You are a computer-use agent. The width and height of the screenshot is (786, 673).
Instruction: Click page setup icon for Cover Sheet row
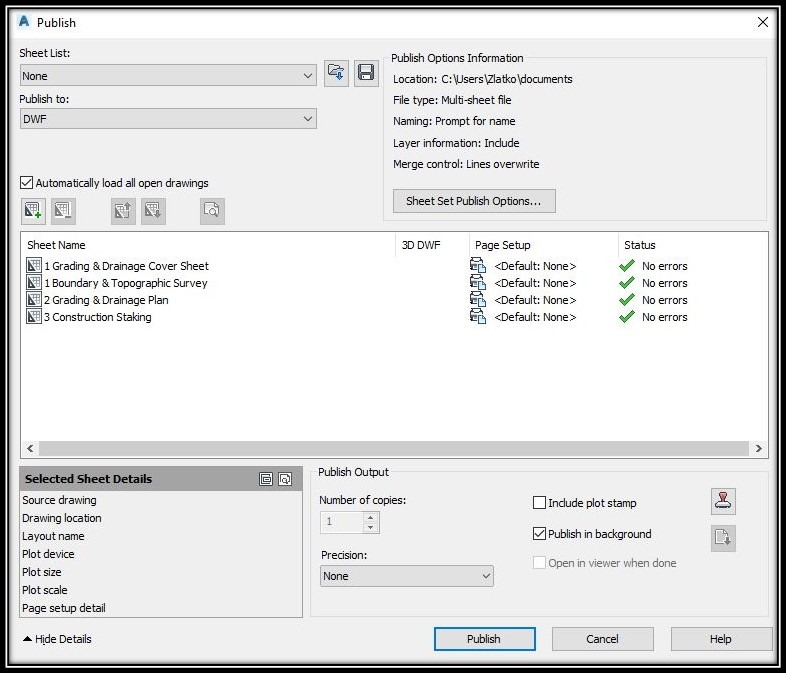coord(478,266)
